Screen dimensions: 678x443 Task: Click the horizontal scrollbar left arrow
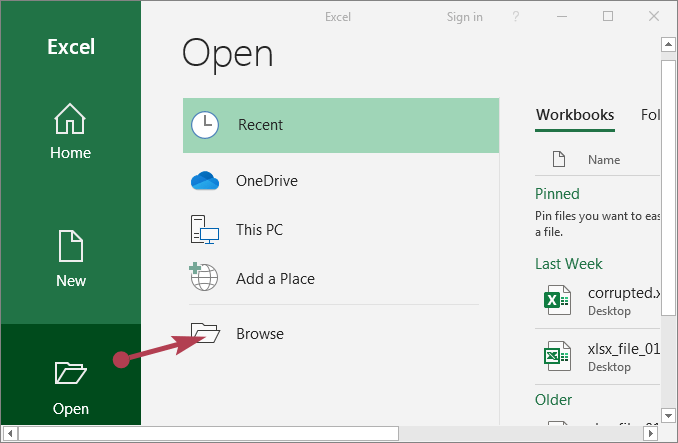tap(10, 433)
